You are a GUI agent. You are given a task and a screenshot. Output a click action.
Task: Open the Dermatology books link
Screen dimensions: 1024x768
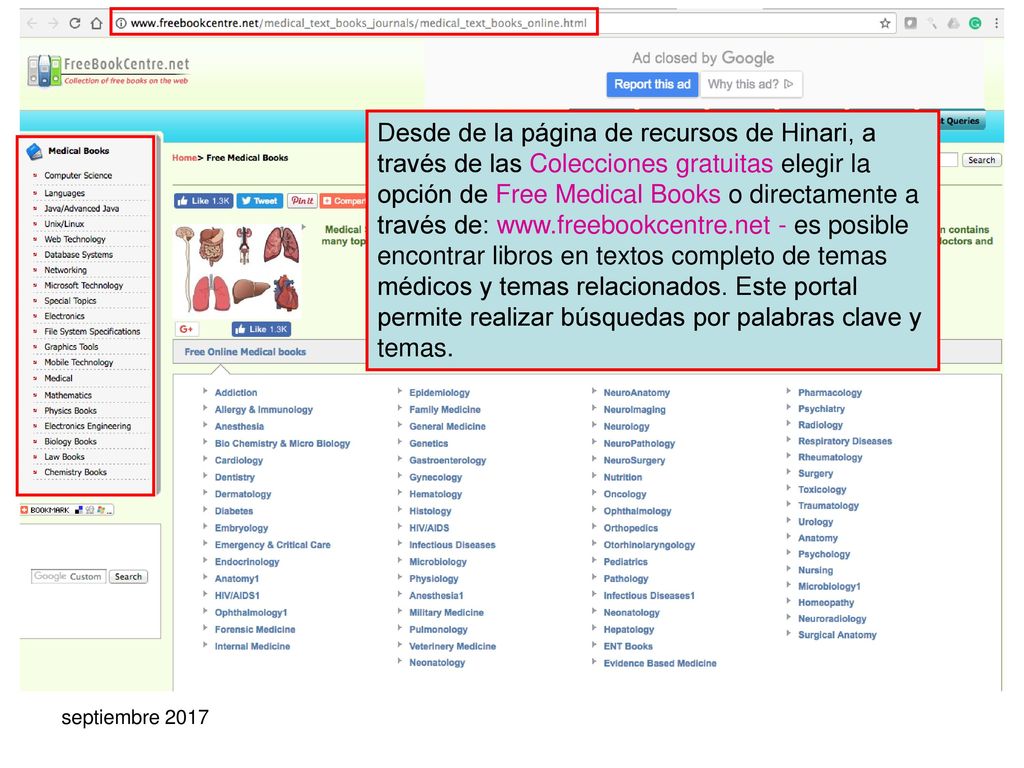tap(242, 494)
